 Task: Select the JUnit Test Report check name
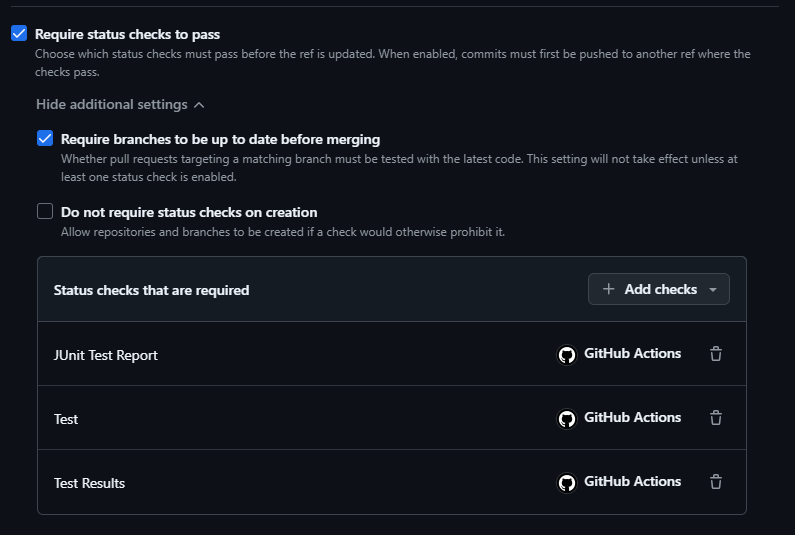pos(106,355)
